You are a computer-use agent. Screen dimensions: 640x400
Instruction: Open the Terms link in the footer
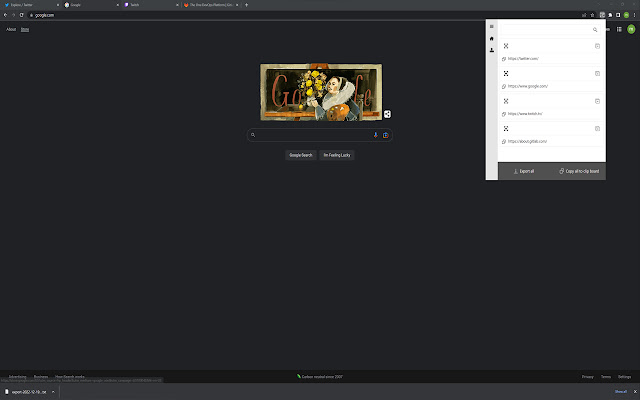[606, 377]
